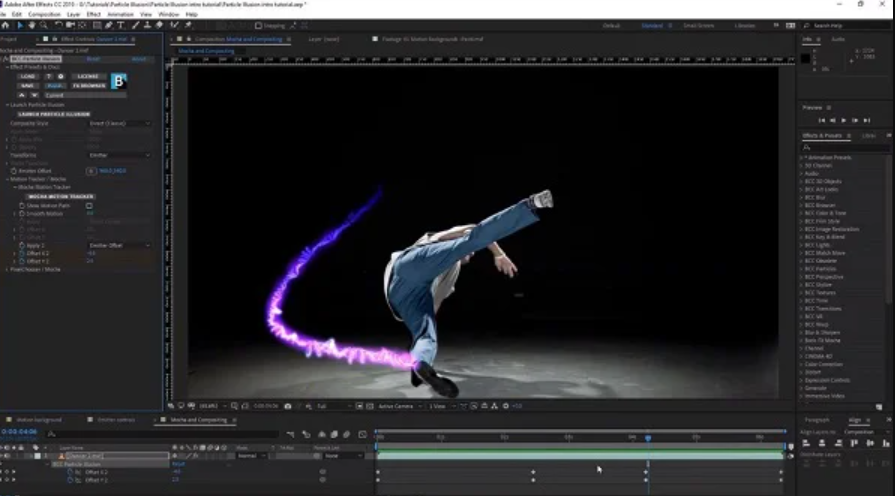Open the Composite Style dropdown
The height and width of the screenshot is (496, 895).
coord(119,123)
